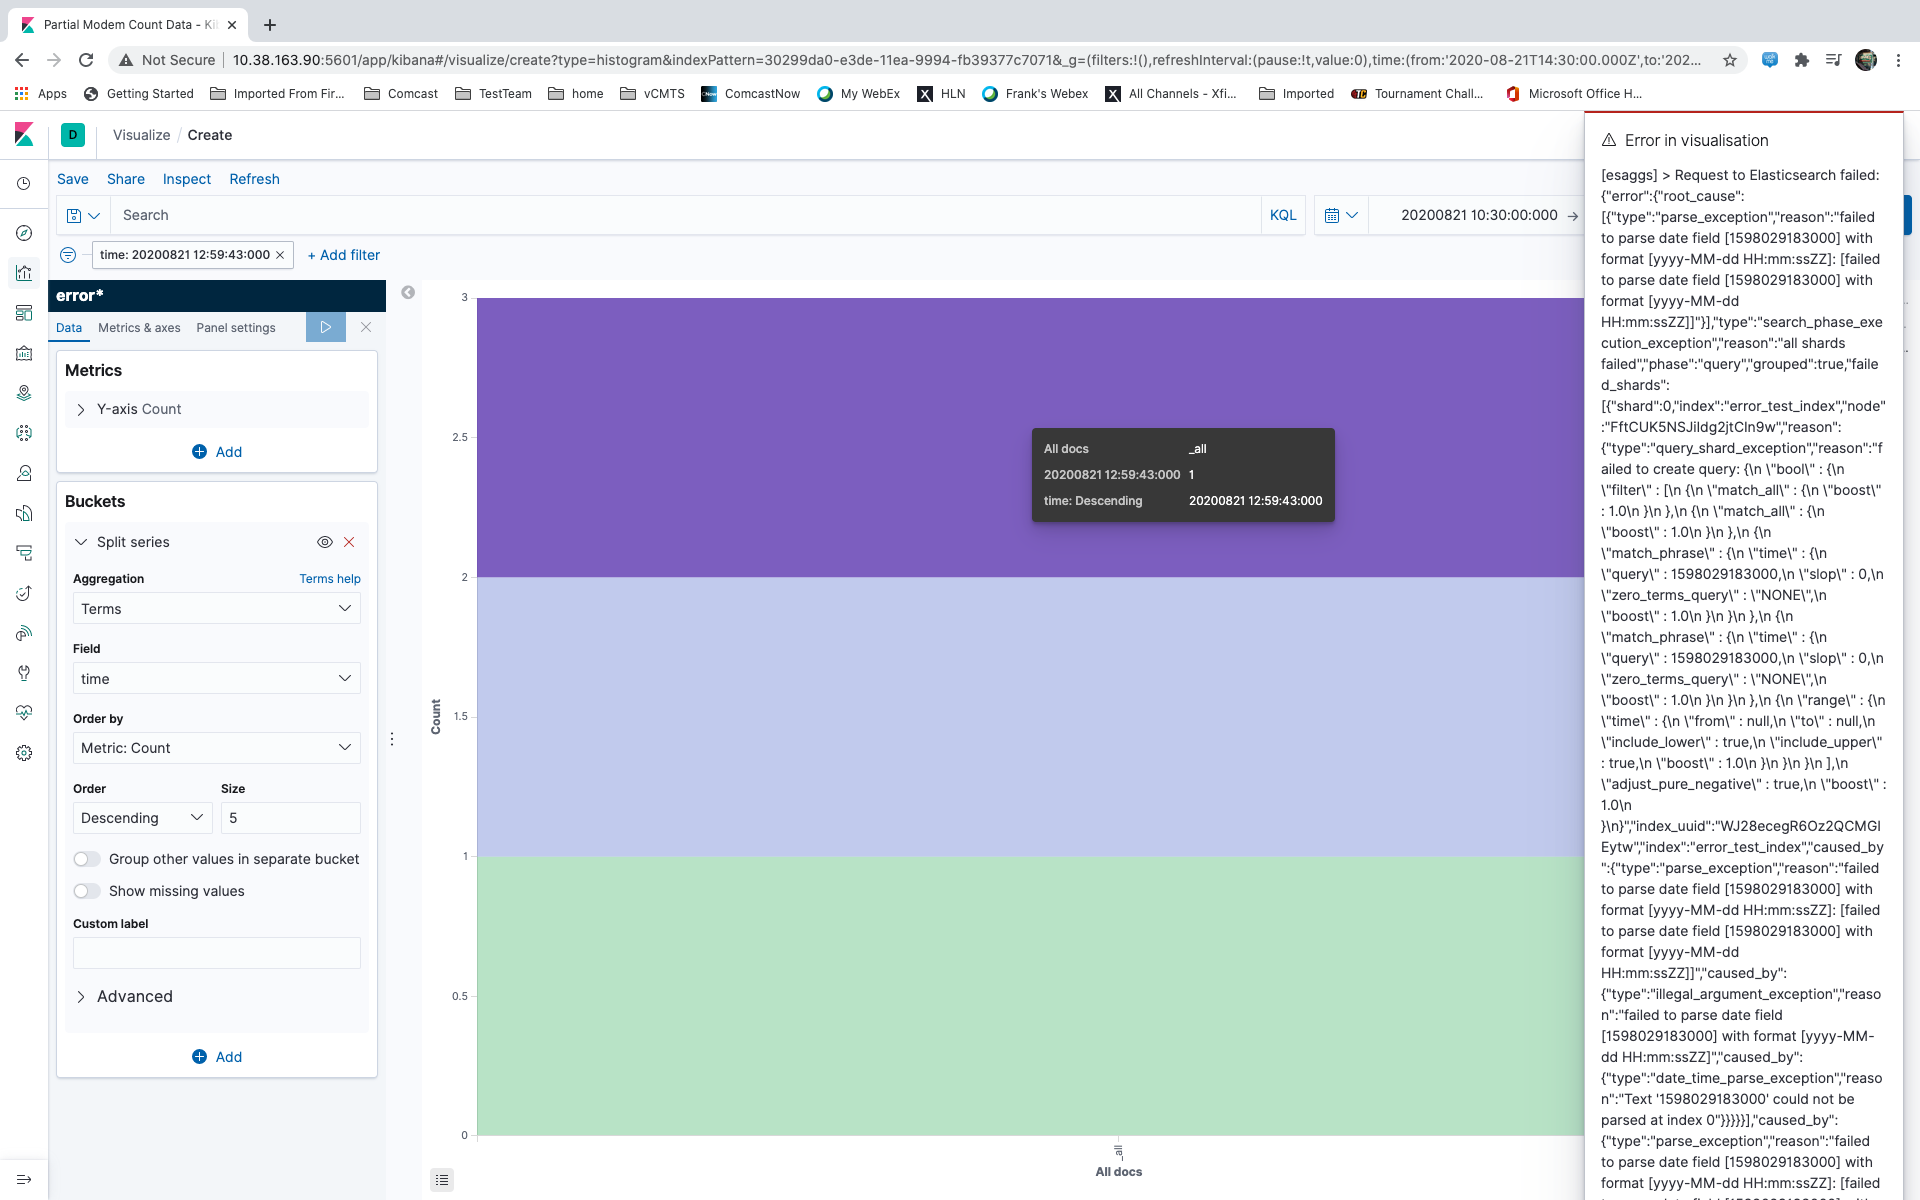Open the Maps app icon in sidebar

pos(24,393)
